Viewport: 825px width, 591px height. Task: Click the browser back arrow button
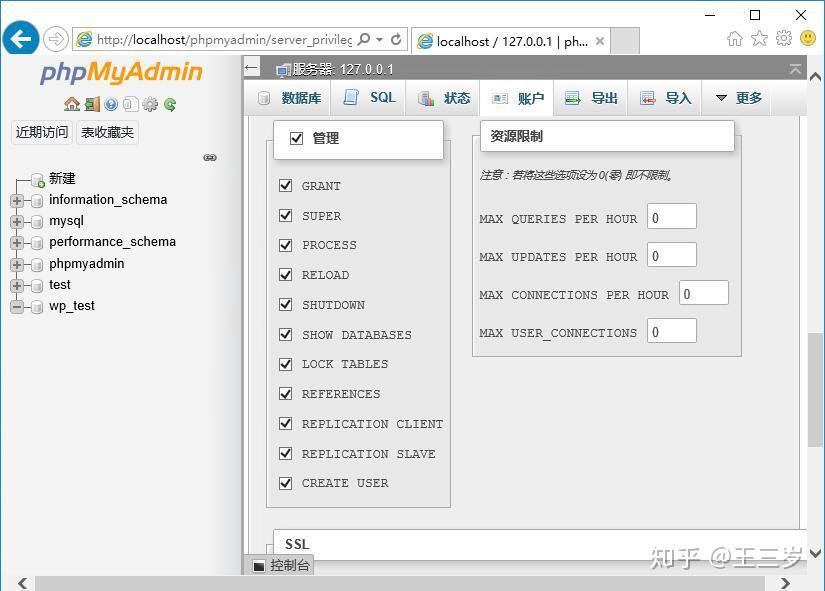tap(21, 38)
